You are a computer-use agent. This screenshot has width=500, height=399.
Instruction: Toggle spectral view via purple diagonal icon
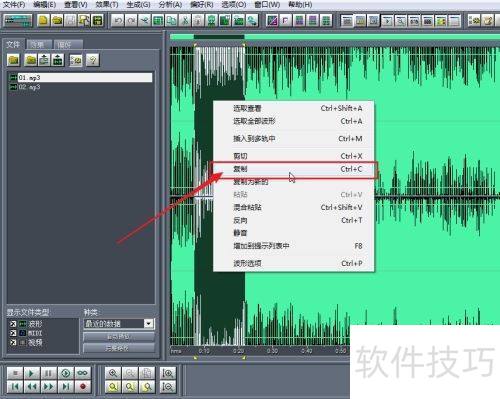272,21
